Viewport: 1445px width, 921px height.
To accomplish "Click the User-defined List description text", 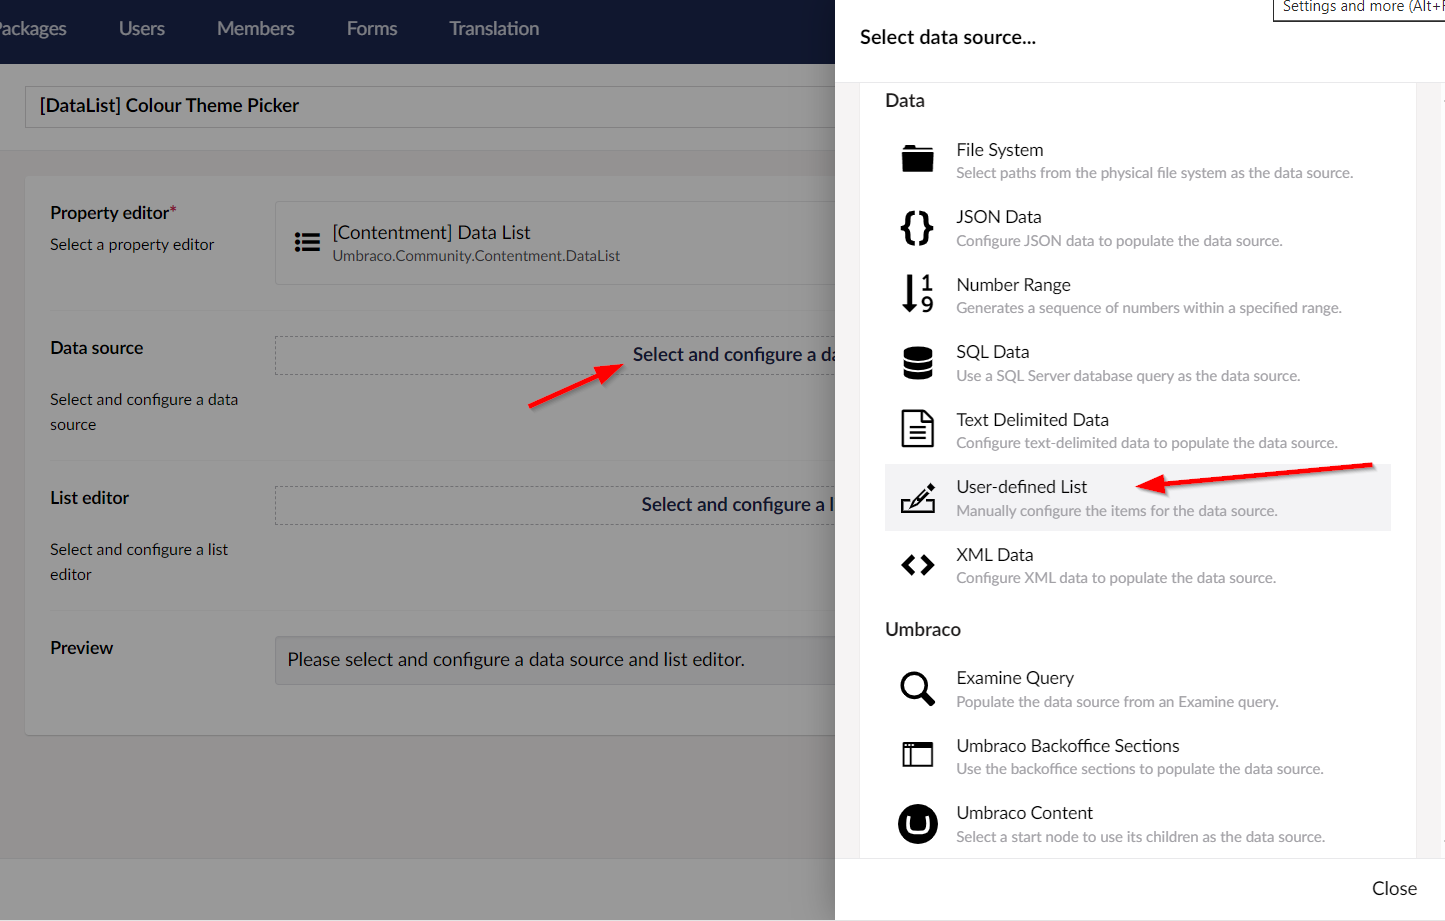I will click(x=1116, y=511).
